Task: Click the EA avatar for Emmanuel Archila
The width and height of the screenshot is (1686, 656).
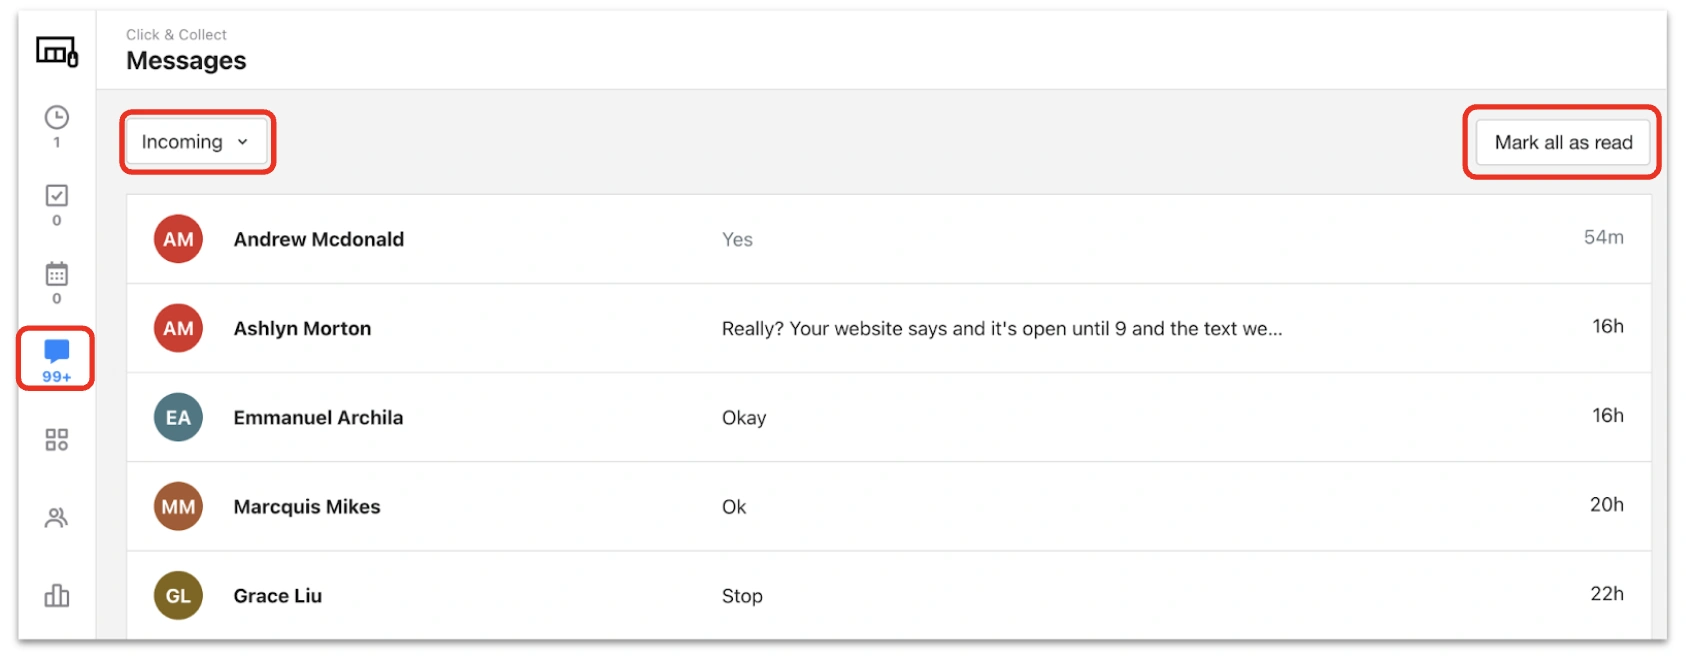Action: coord(178,417)
